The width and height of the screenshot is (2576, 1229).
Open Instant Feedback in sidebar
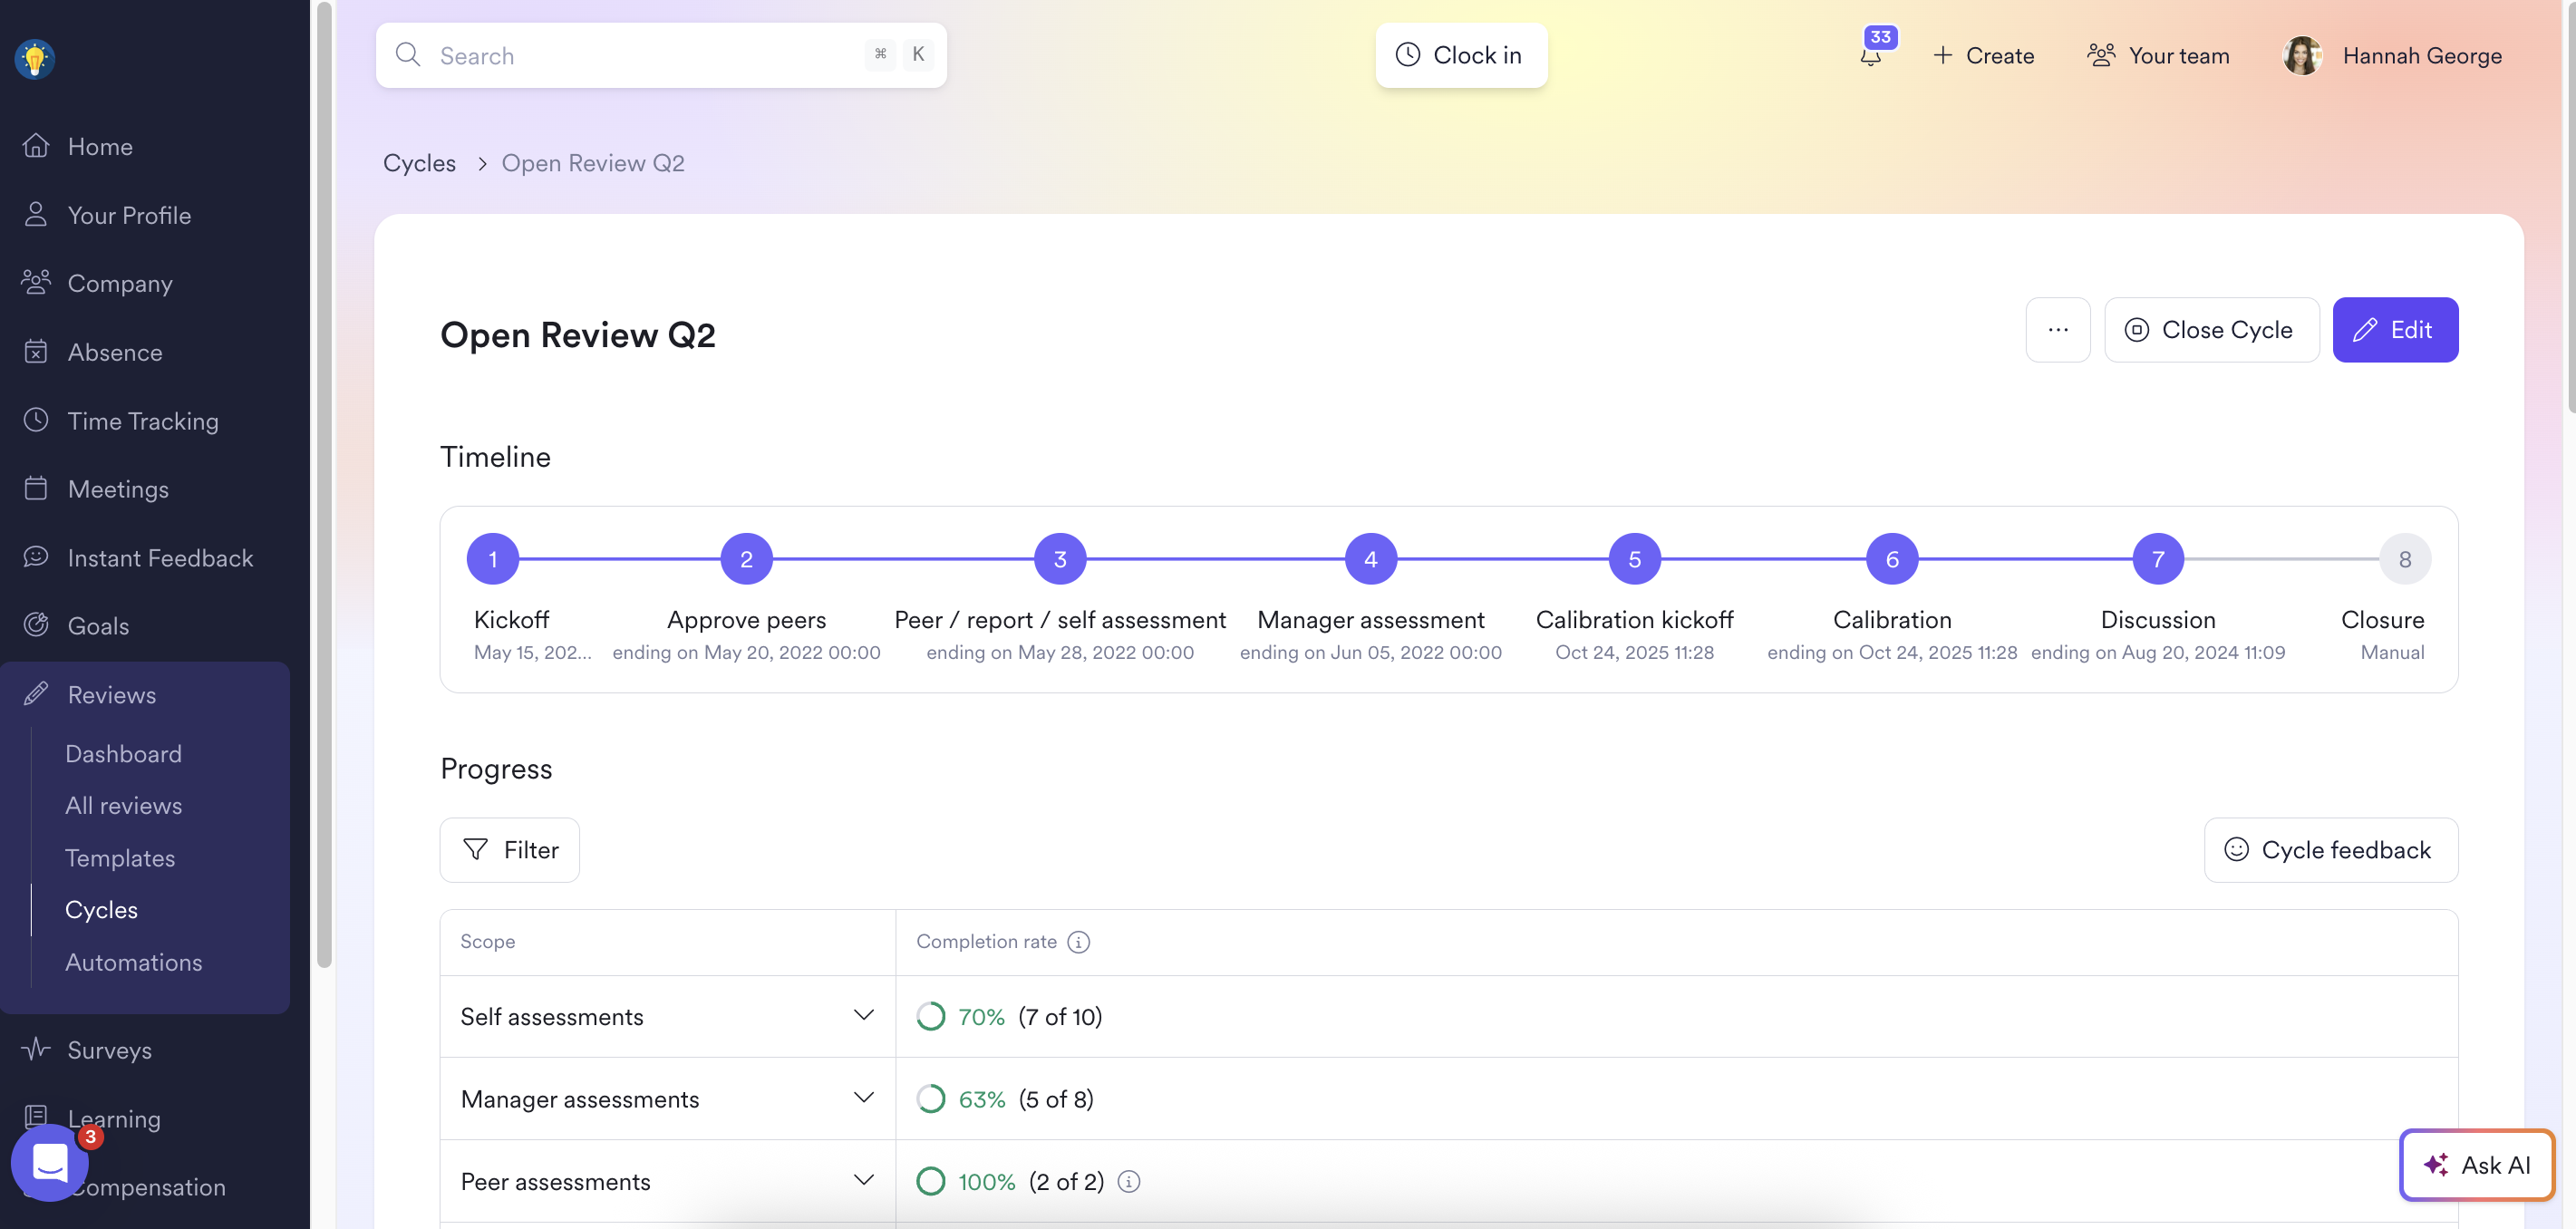tap(160, 557)
